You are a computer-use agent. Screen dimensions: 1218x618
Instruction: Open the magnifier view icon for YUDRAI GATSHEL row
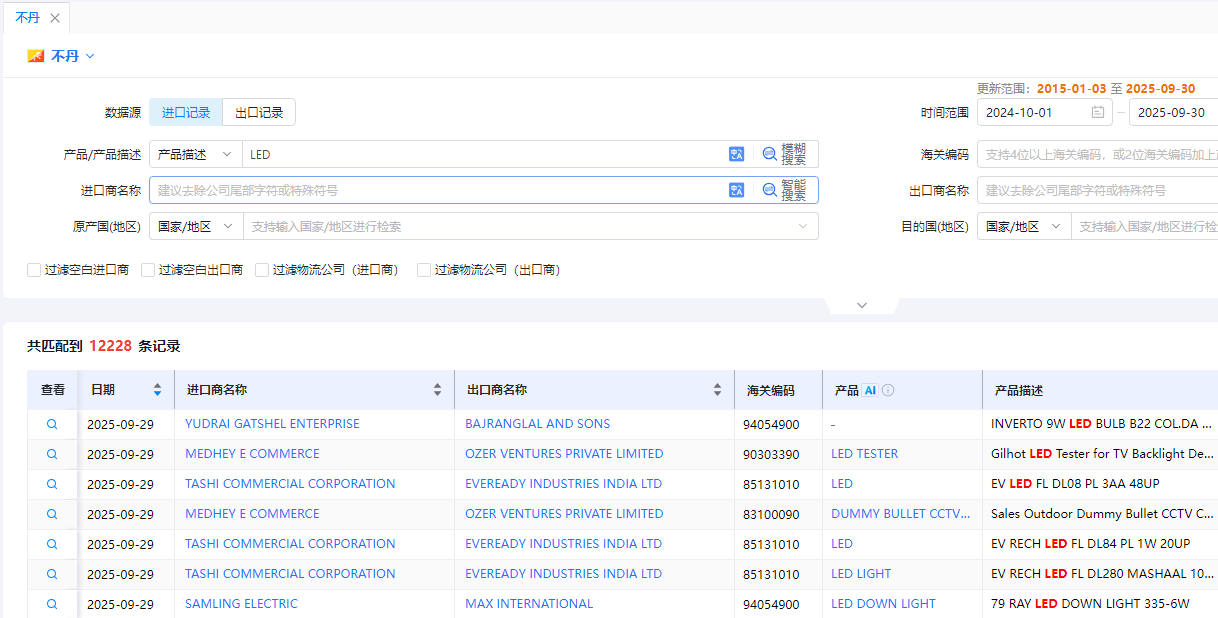pyautogui.click(x=52, y=423)
